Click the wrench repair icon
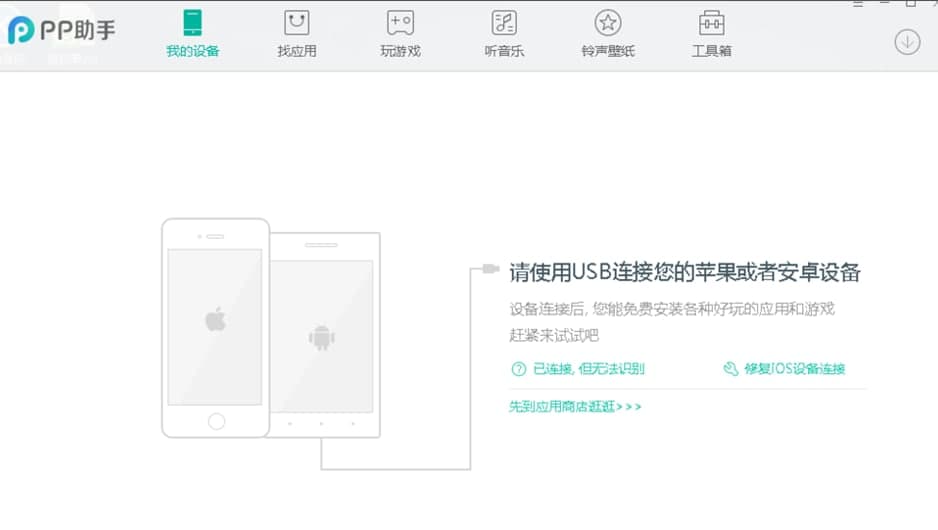938x530 pixels. coord(730,368)
